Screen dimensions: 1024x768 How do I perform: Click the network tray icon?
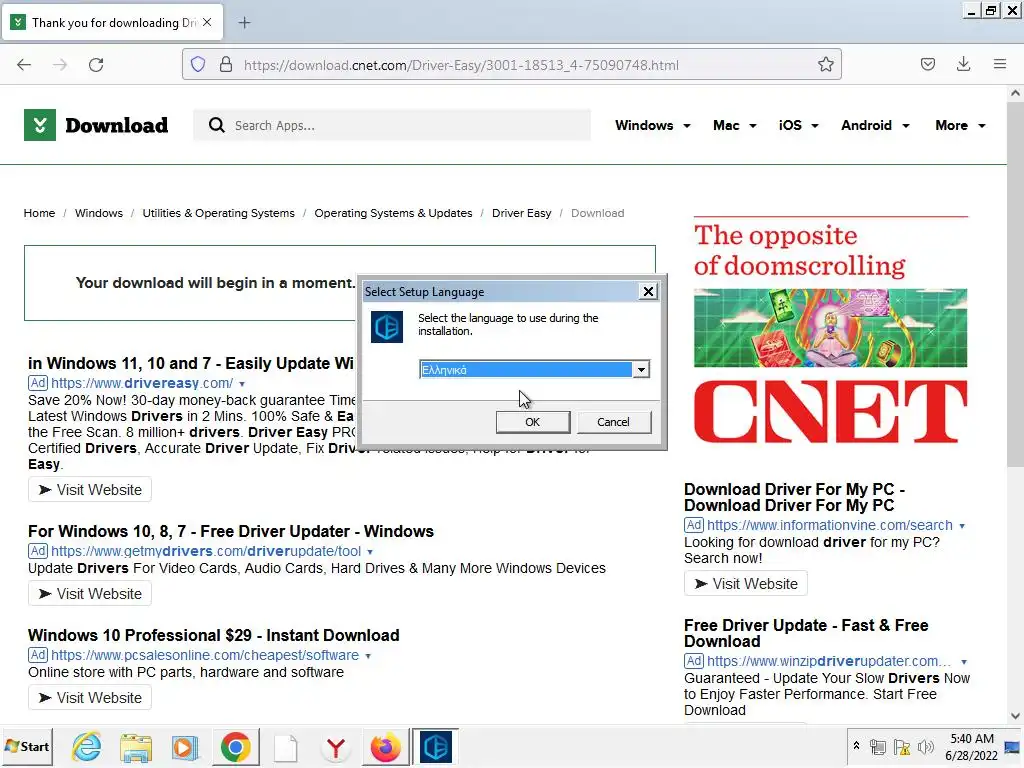[x=878, y=747]
